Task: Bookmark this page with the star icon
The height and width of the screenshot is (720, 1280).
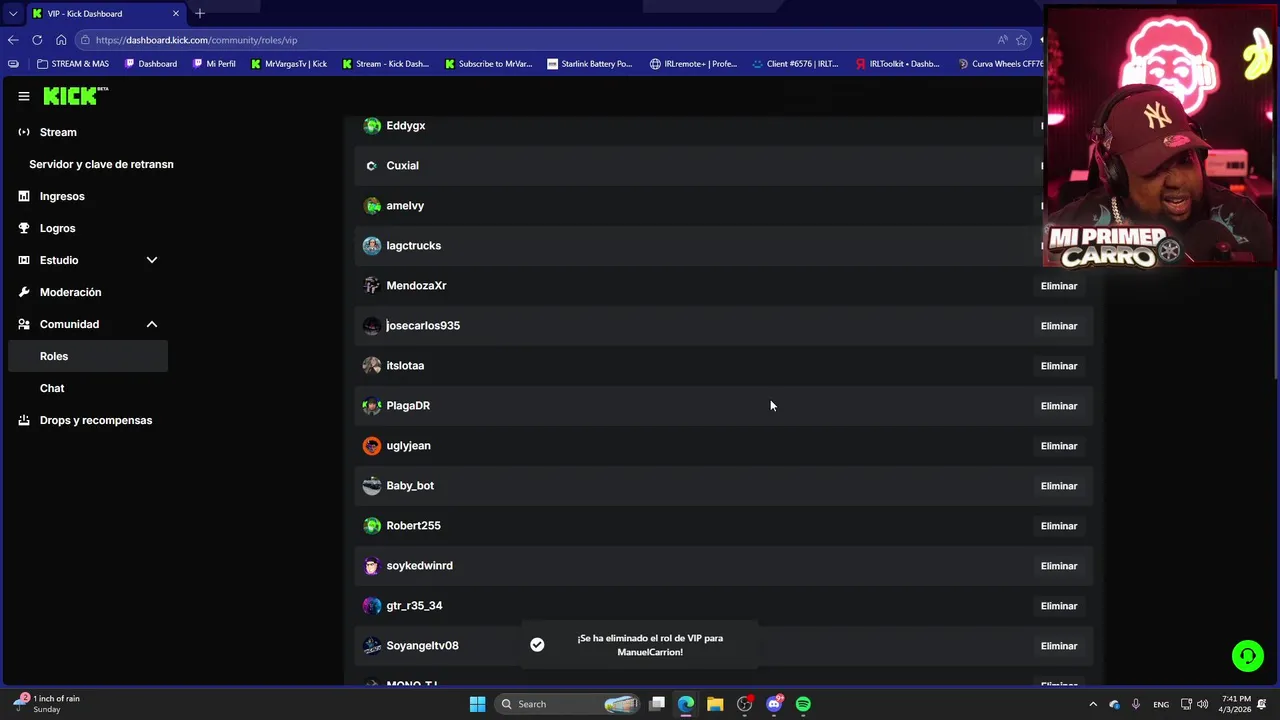Action: (1021, 40)
